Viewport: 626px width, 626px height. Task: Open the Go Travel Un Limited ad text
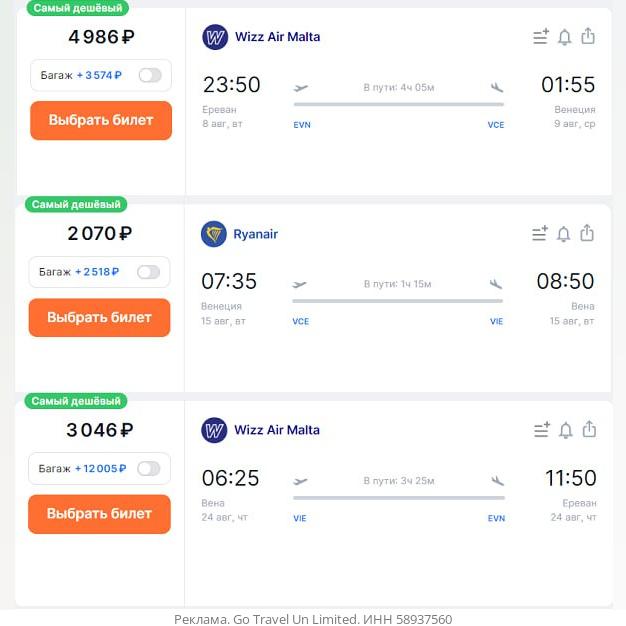[x=313, y=619]
